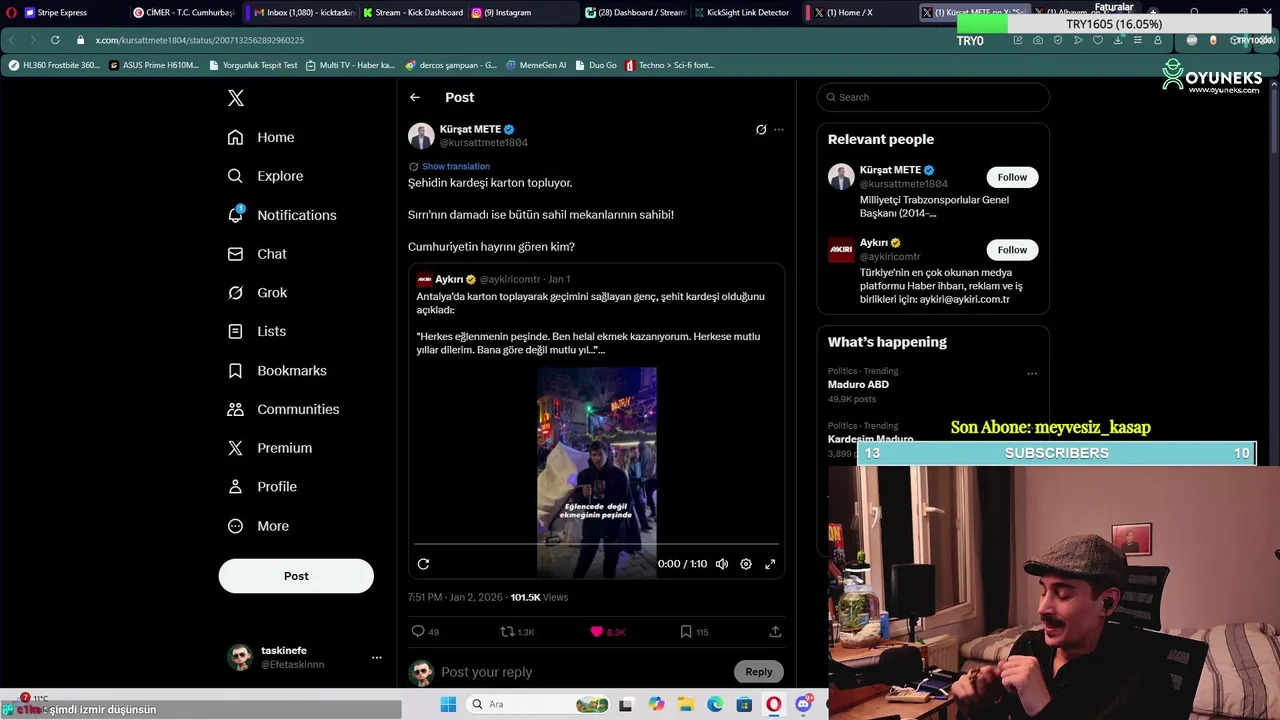Switch to KickSight Link Detector tab
This screenshot has width=1280, height=720.
(741, 13)
